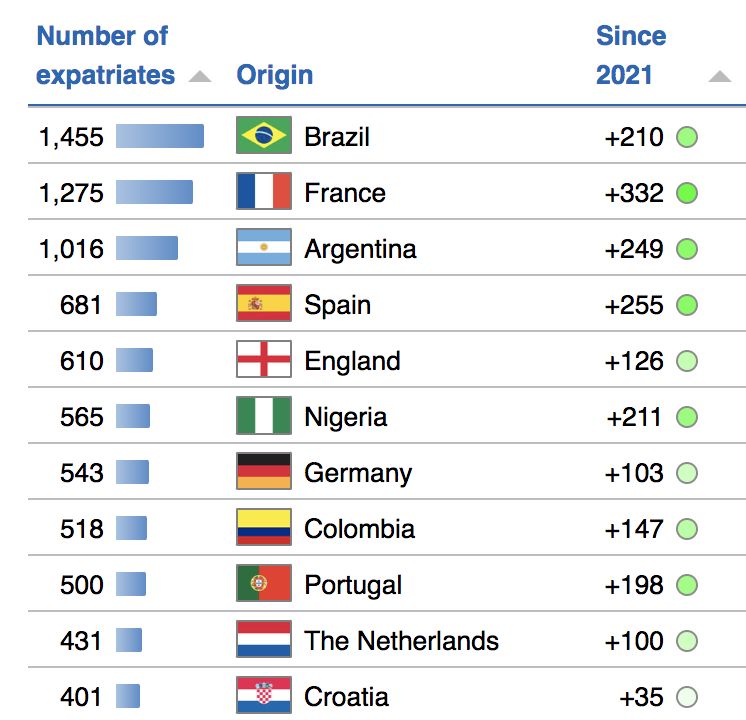Click the Brazil flag icon

pyautogui.click(x=264, y=135)
